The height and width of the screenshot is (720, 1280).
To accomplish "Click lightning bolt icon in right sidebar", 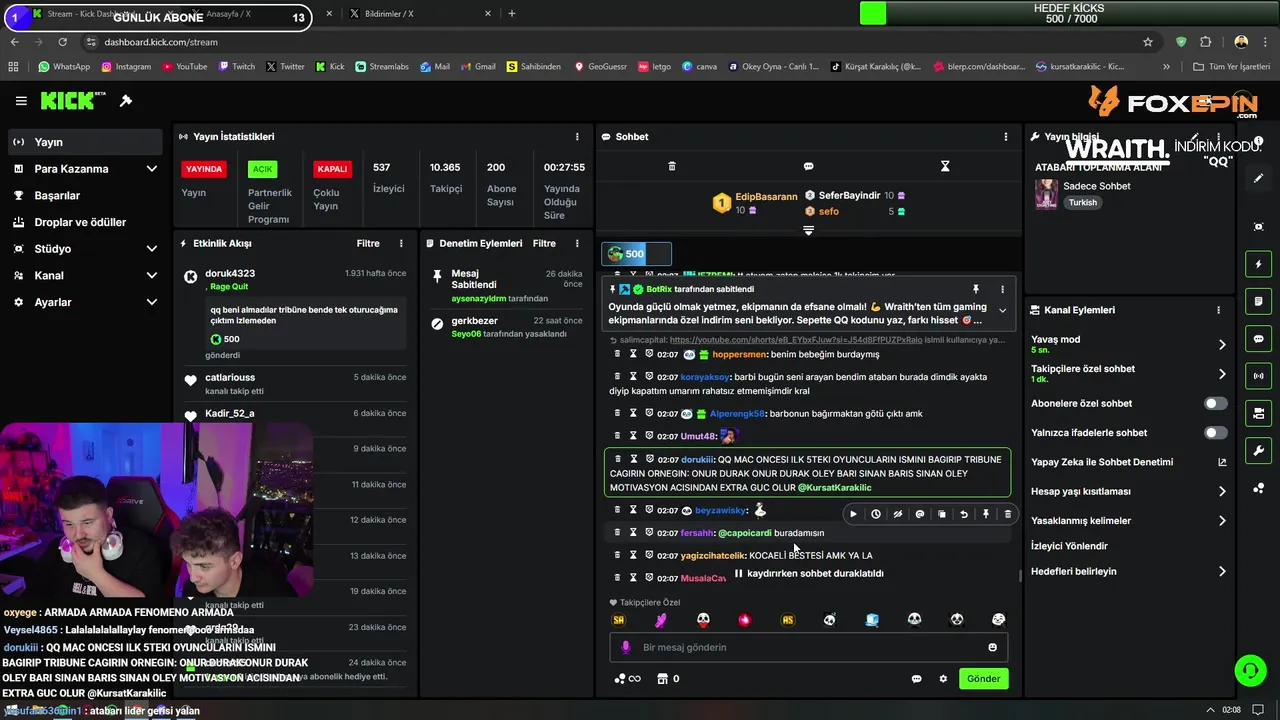I will [x=1258, y=264].
